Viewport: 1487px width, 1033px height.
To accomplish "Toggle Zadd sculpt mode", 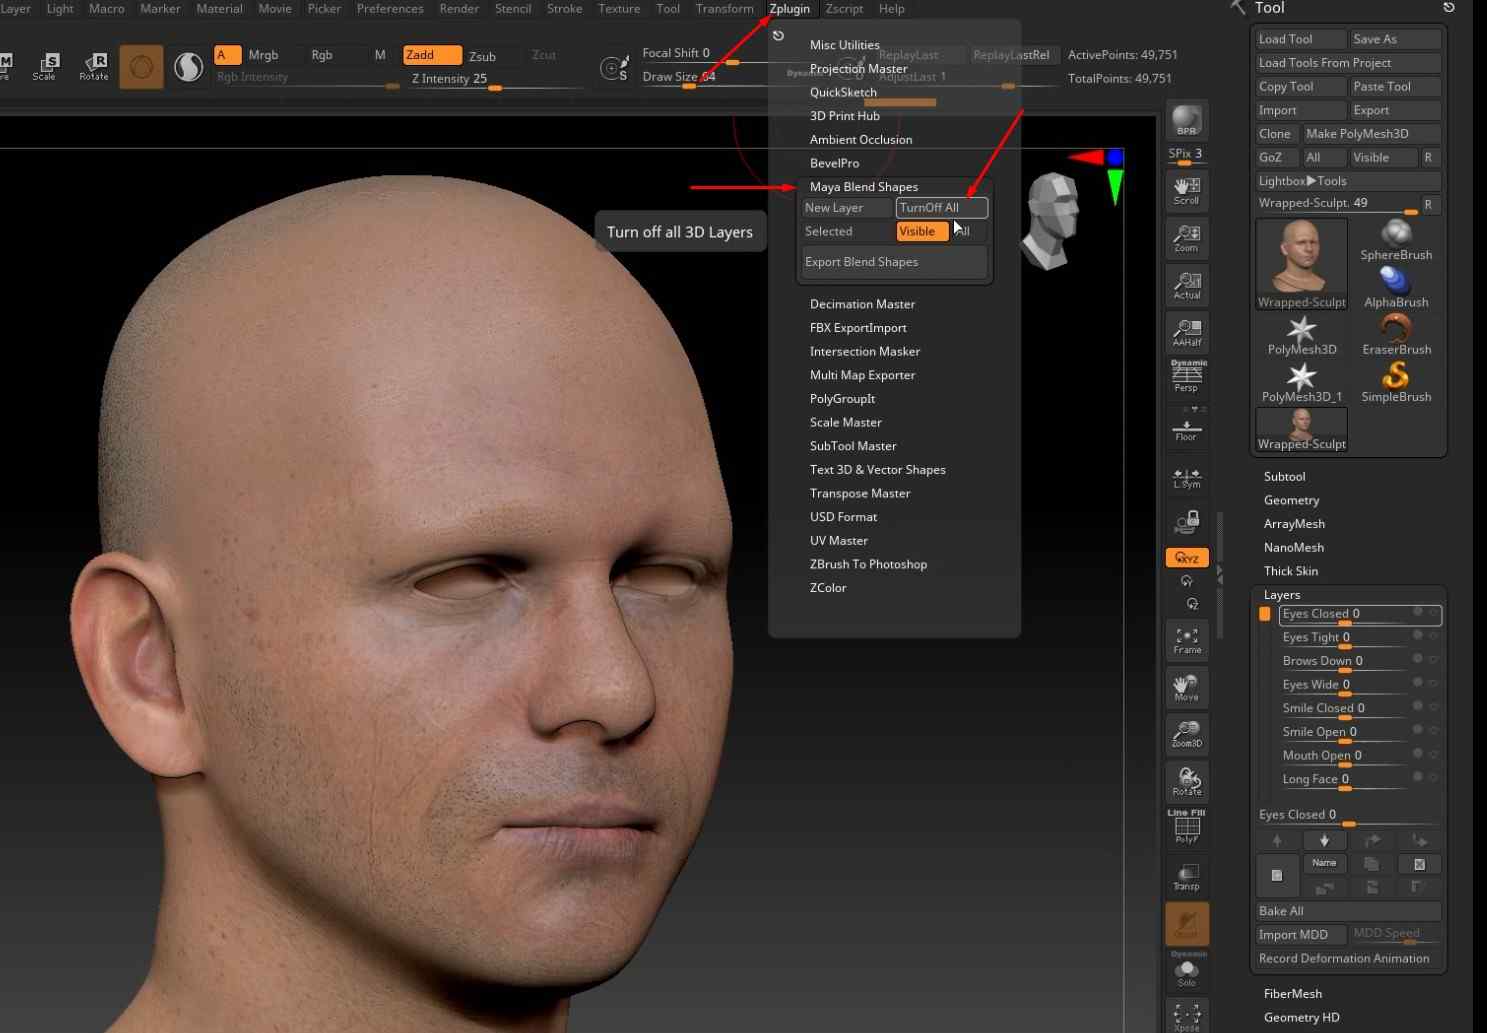I will pyautogui.click(x=432, y=55).
